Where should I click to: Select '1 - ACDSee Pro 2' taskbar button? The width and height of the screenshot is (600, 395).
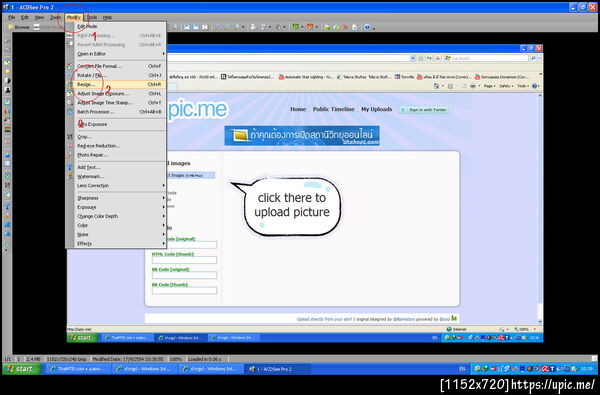(277, 369)
